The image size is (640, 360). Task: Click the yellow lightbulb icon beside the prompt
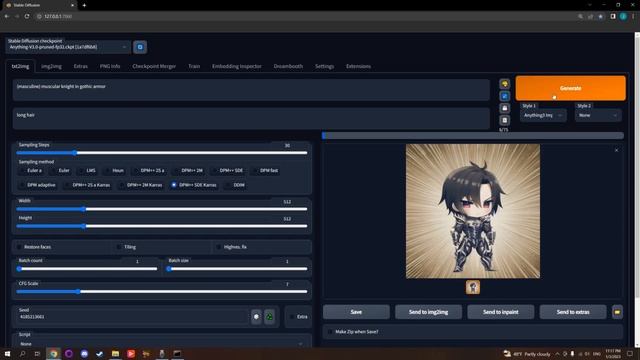point(504,84)
